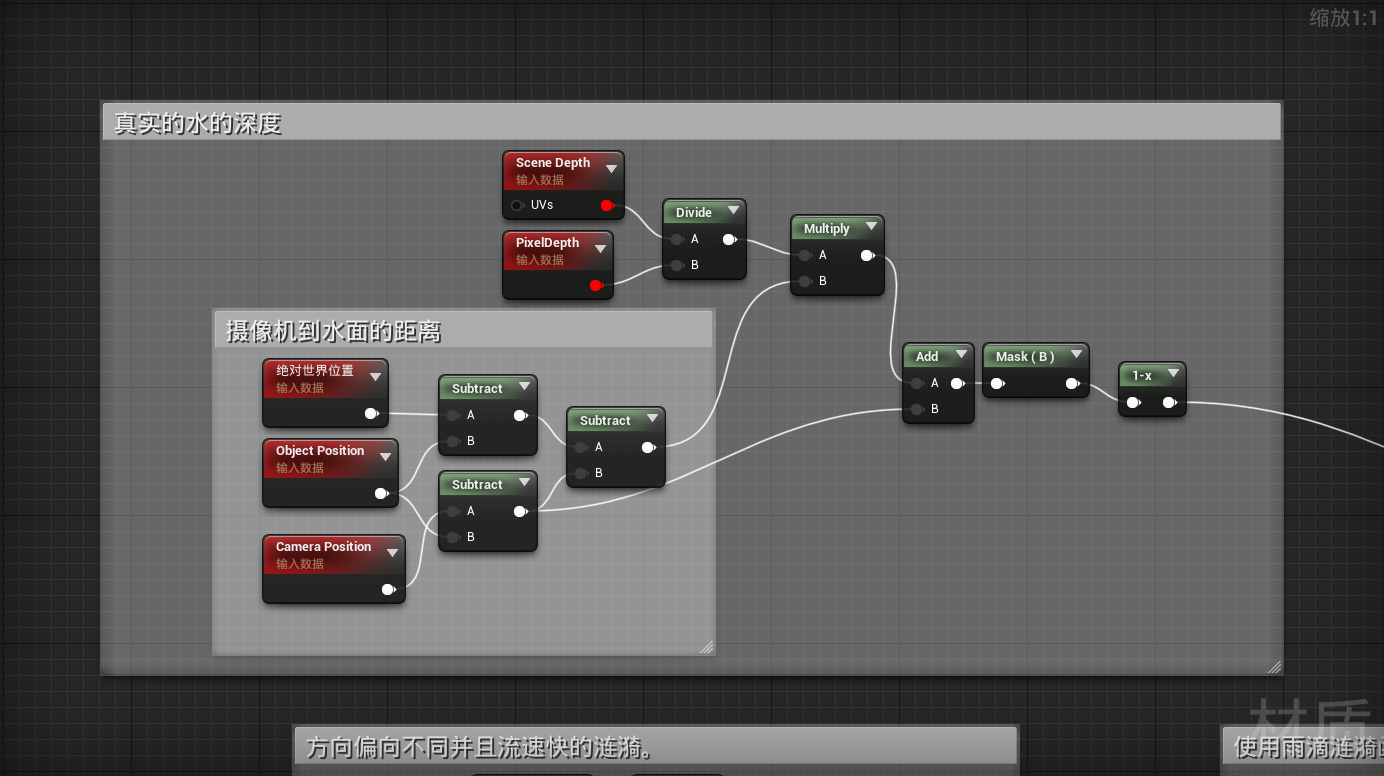1384x776 pixels.
Task: Select the 绝对世界位置 node title
Action: tap(315, 370)
